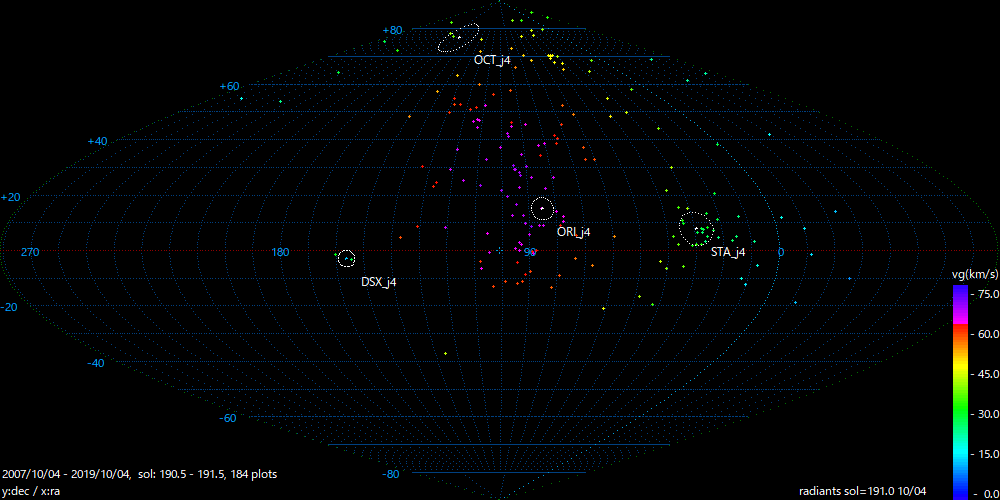
Task: Click the OCT_j4 shower label
Action: tap(492, 61)
